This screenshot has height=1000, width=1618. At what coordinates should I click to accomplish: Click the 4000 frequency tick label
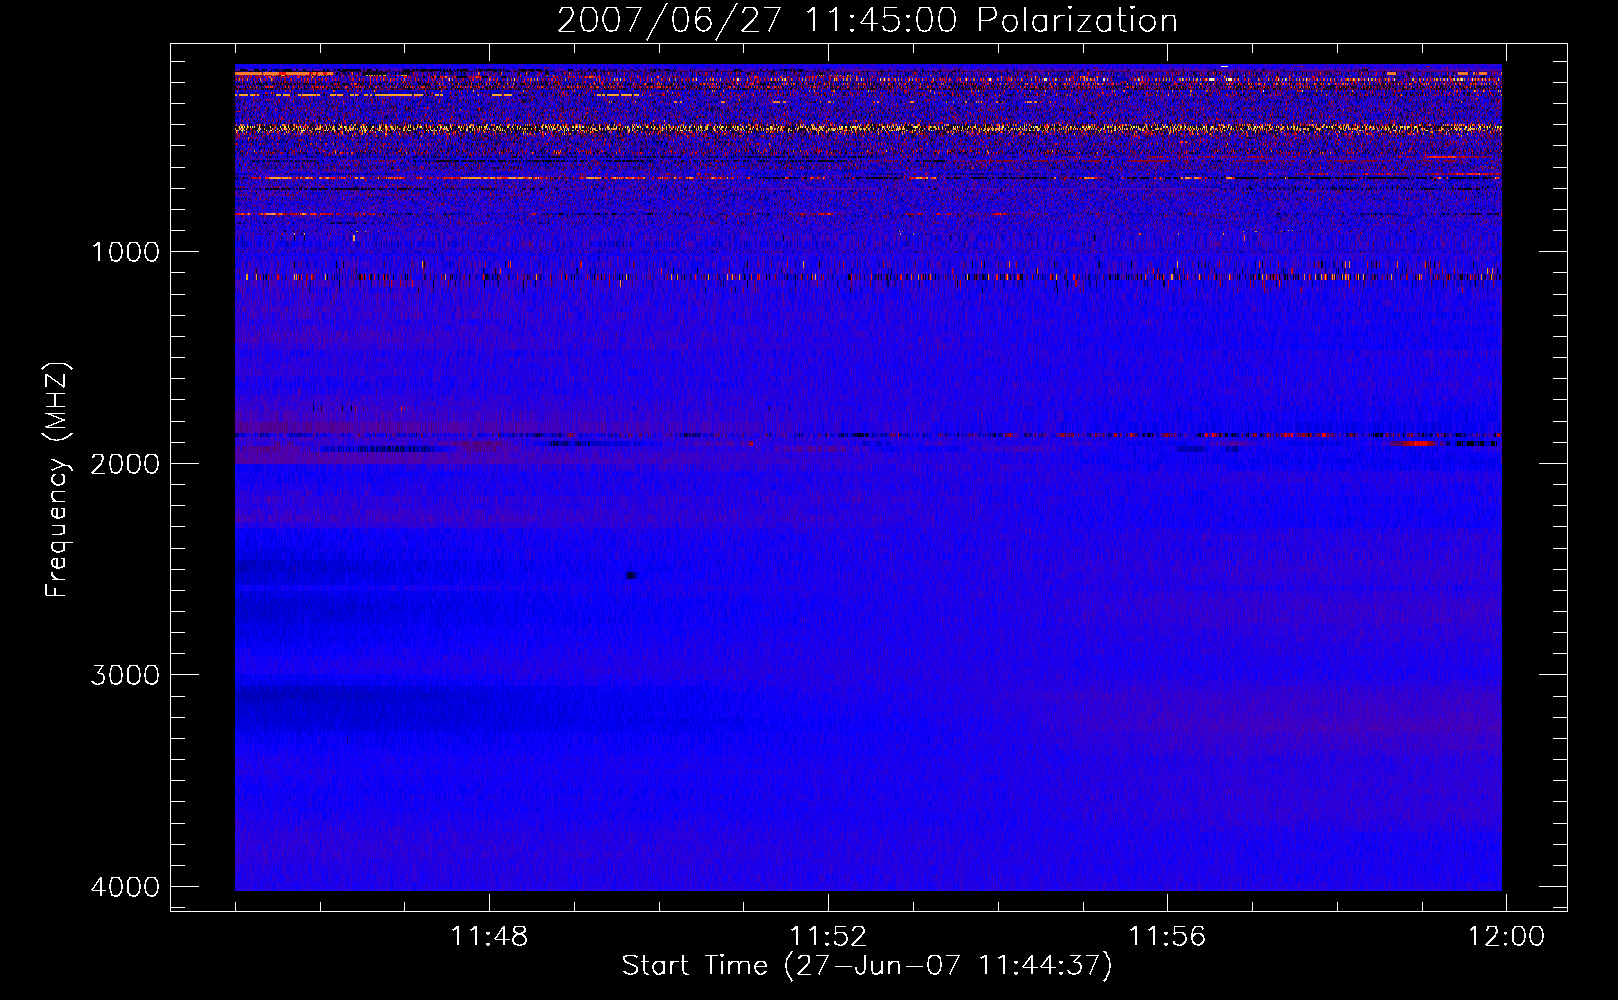pyautogui.click(x=125, y=887)
